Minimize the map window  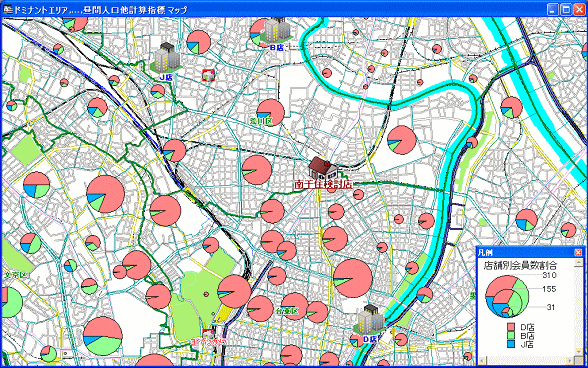pos(553,10)
